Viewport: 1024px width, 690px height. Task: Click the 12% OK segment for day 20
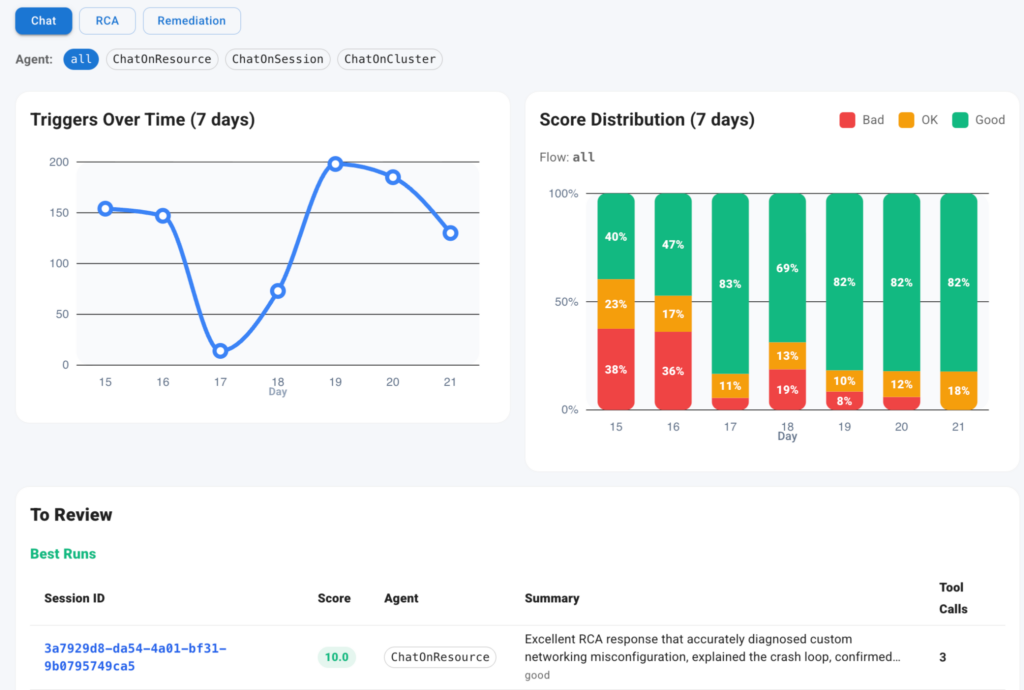point(901,384)
